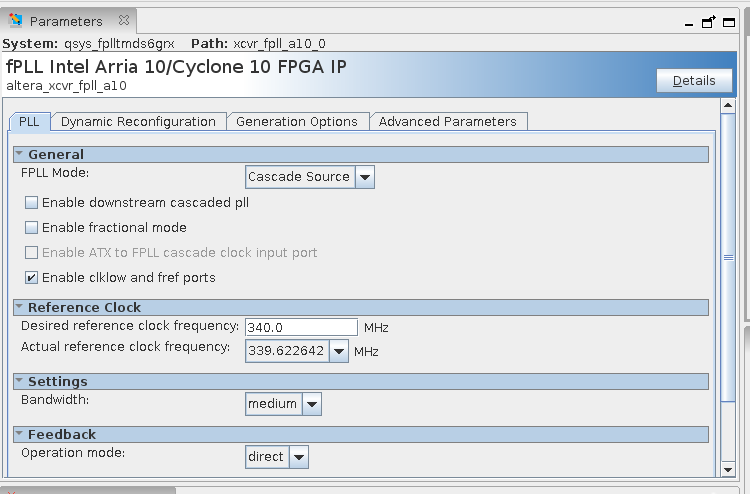The width and height of the screenshot is (750, 494).
Task: Open the FPLL Mode dropdown
Action: click(365, 177)
